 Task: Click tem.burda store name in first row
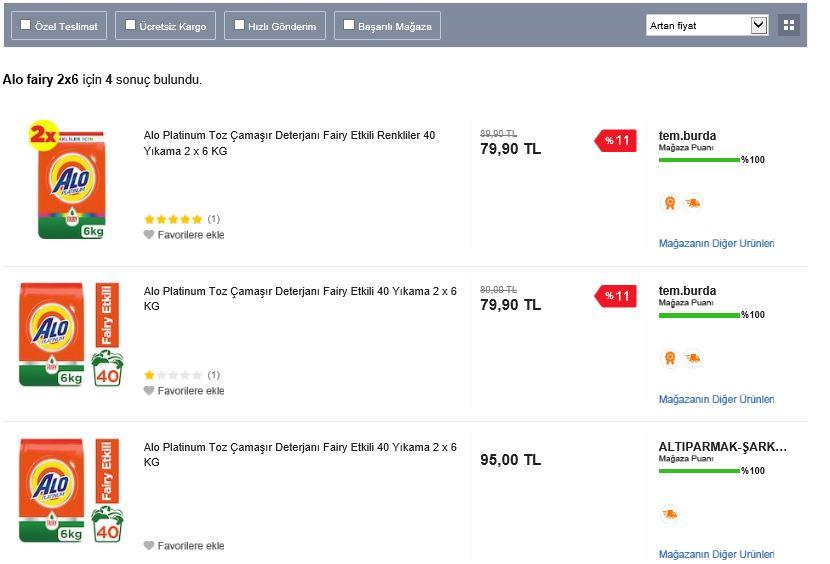click(x=687, y=136)
